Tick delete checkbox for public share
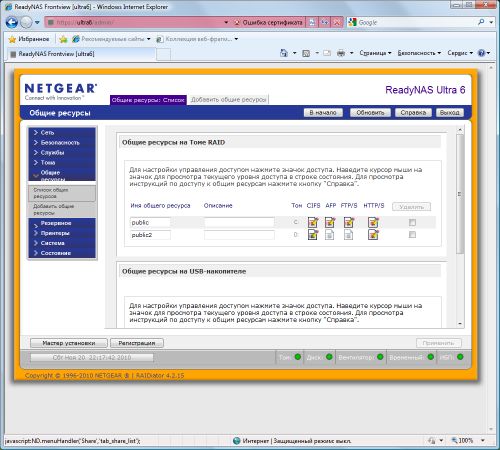500x450 pixels. (x=412, y=222)
